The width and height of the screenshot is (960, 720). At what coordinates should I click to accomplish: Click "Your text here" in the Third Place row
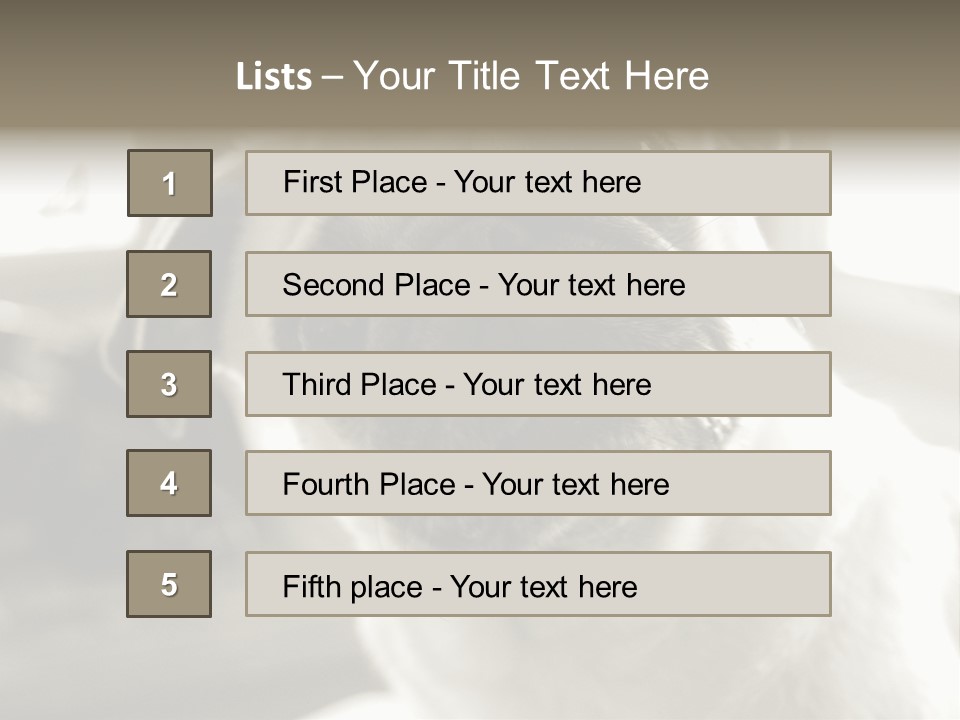pyautogui.click(x=557, y=385)
